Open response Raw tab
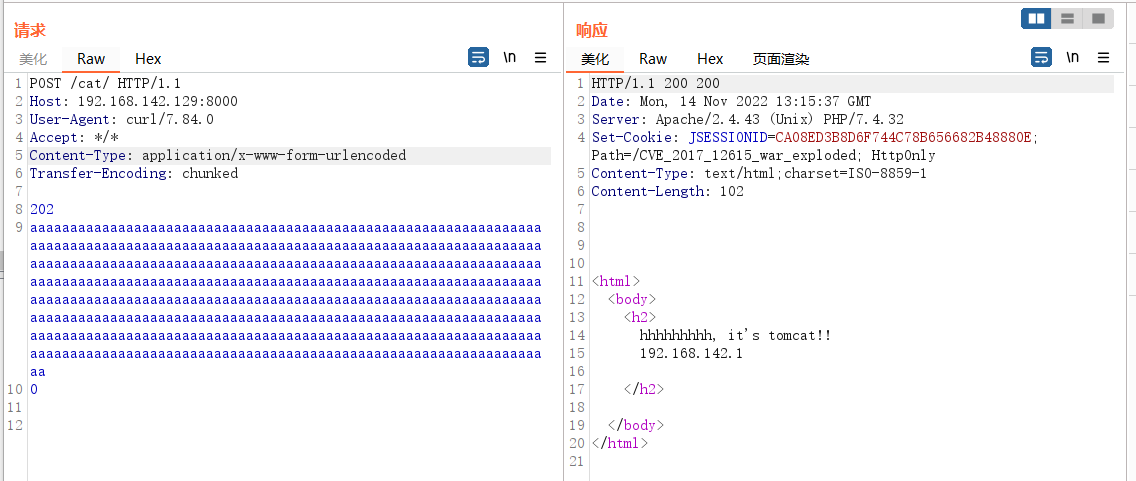Viewport: 1136px width, 481px height. click(x=653, y=59)
